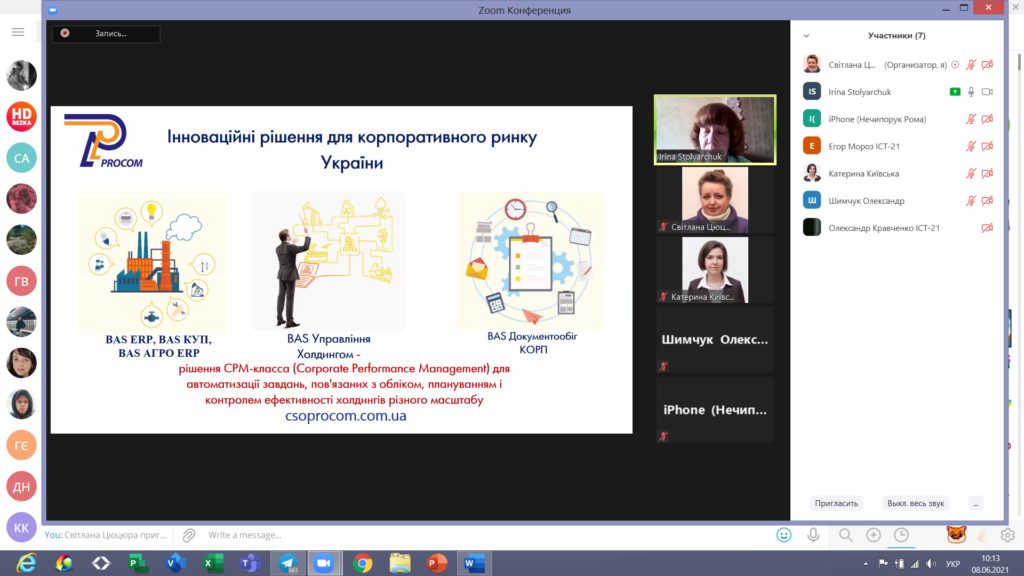
Task: Click the Пригласить button
Action: [836, 503]
